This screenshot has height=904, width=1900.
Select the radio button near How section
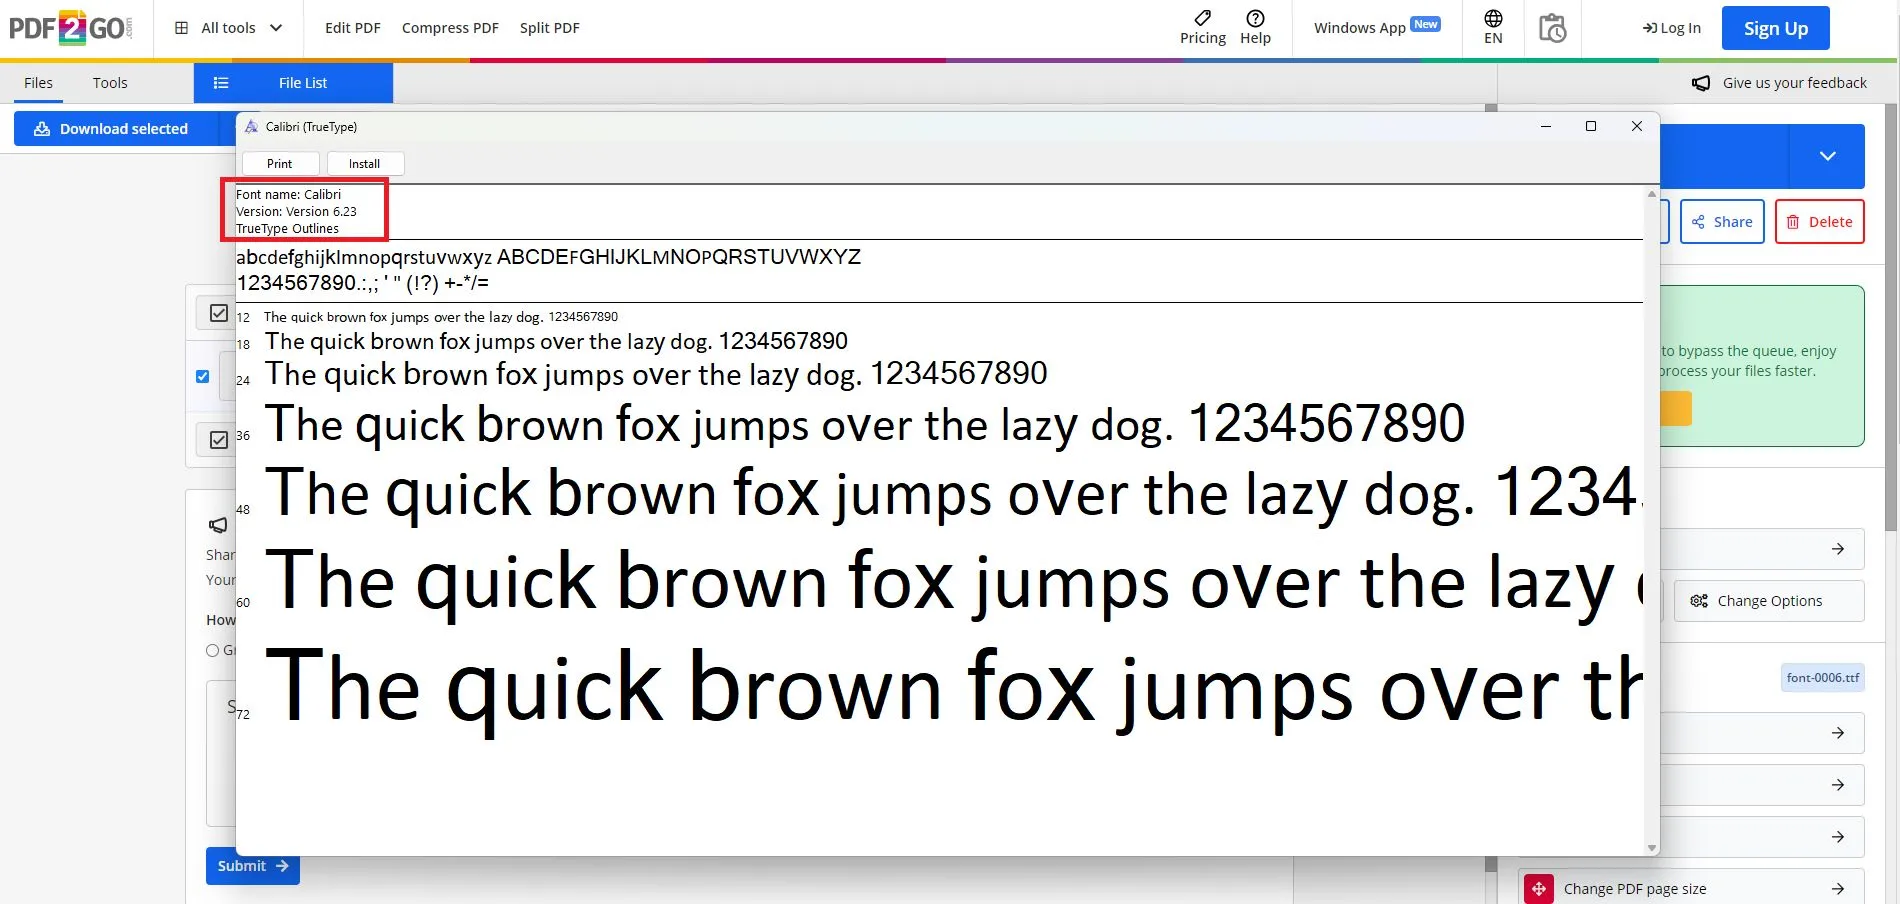(x=212, y=650)
